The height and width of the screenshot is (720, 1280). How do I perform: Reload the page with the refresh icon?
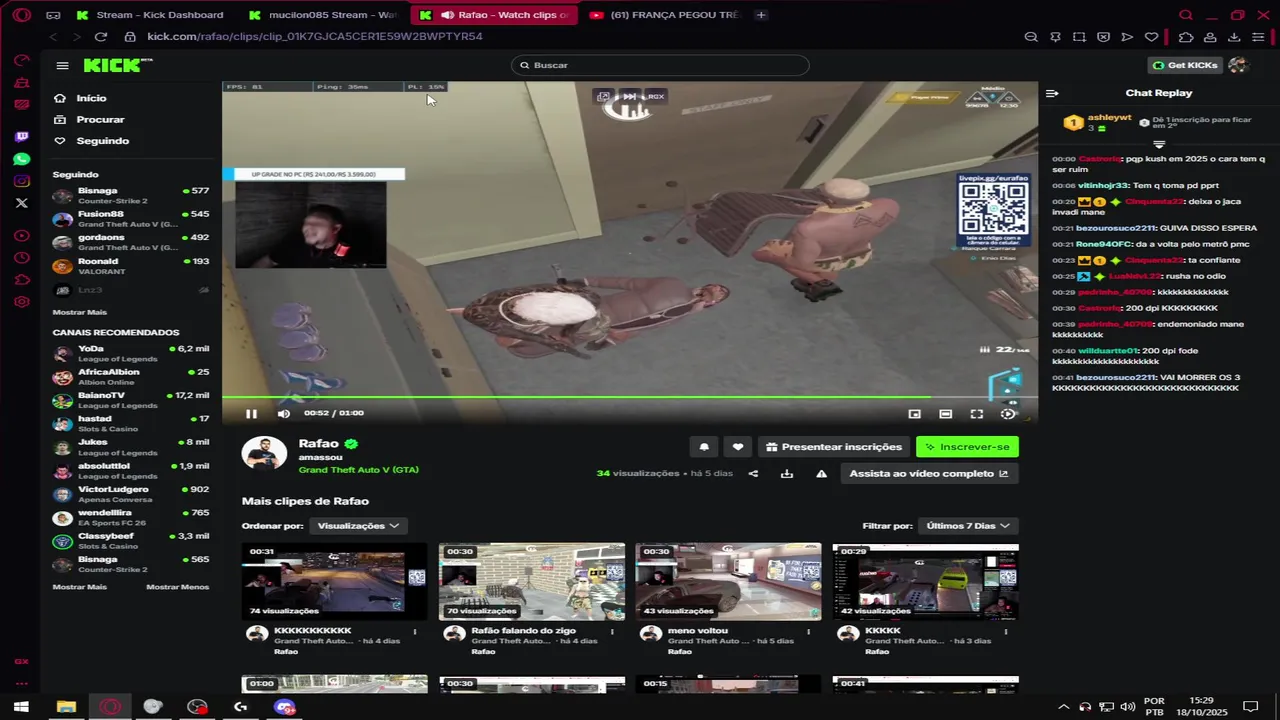pos(100,37)
